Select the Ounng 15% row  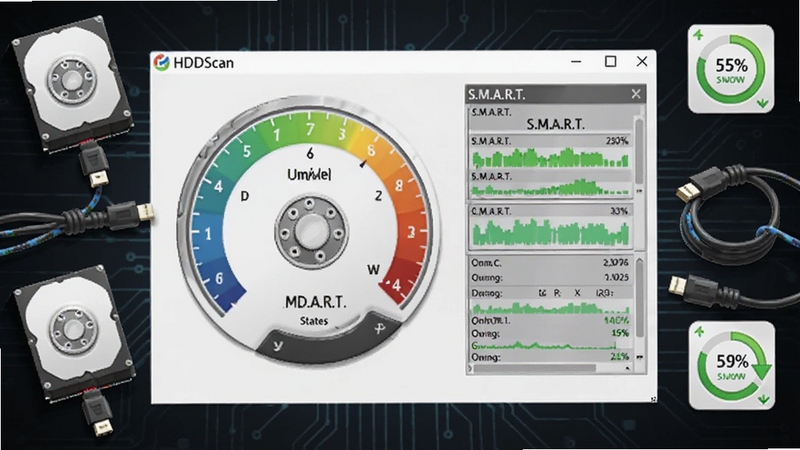click(x=550, y=333)
